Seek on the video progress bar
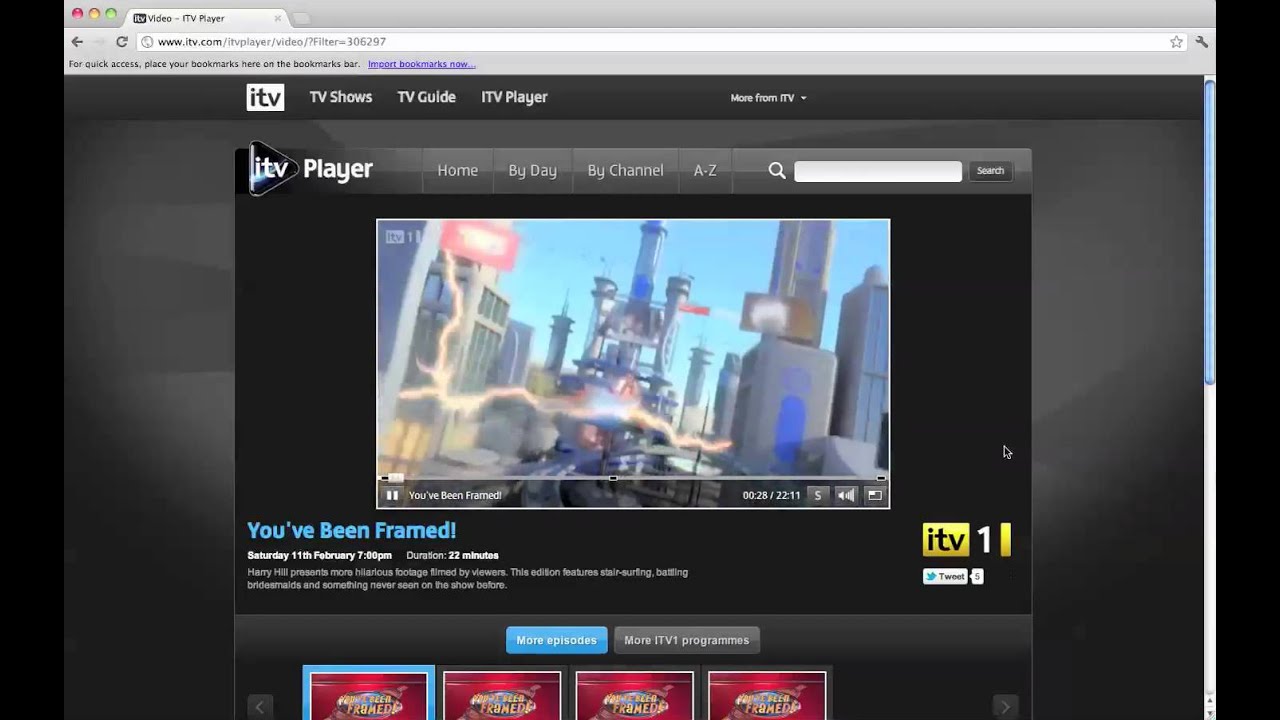 coord(632,478)
